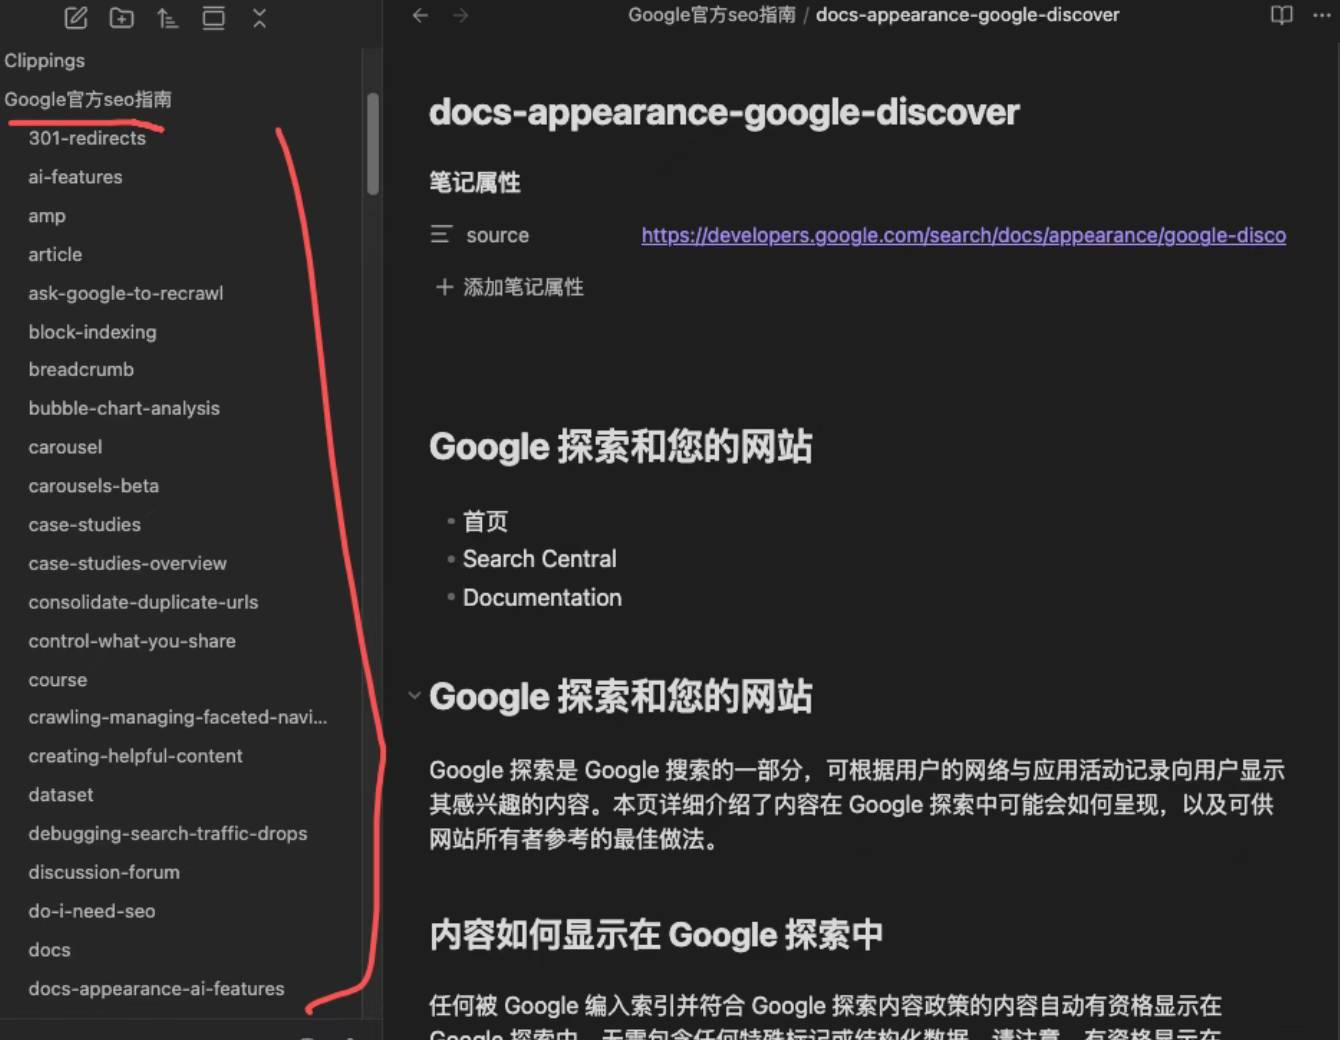Open the case-studies note
This screenshot has width=1340, height=1040.
[85, 525]
